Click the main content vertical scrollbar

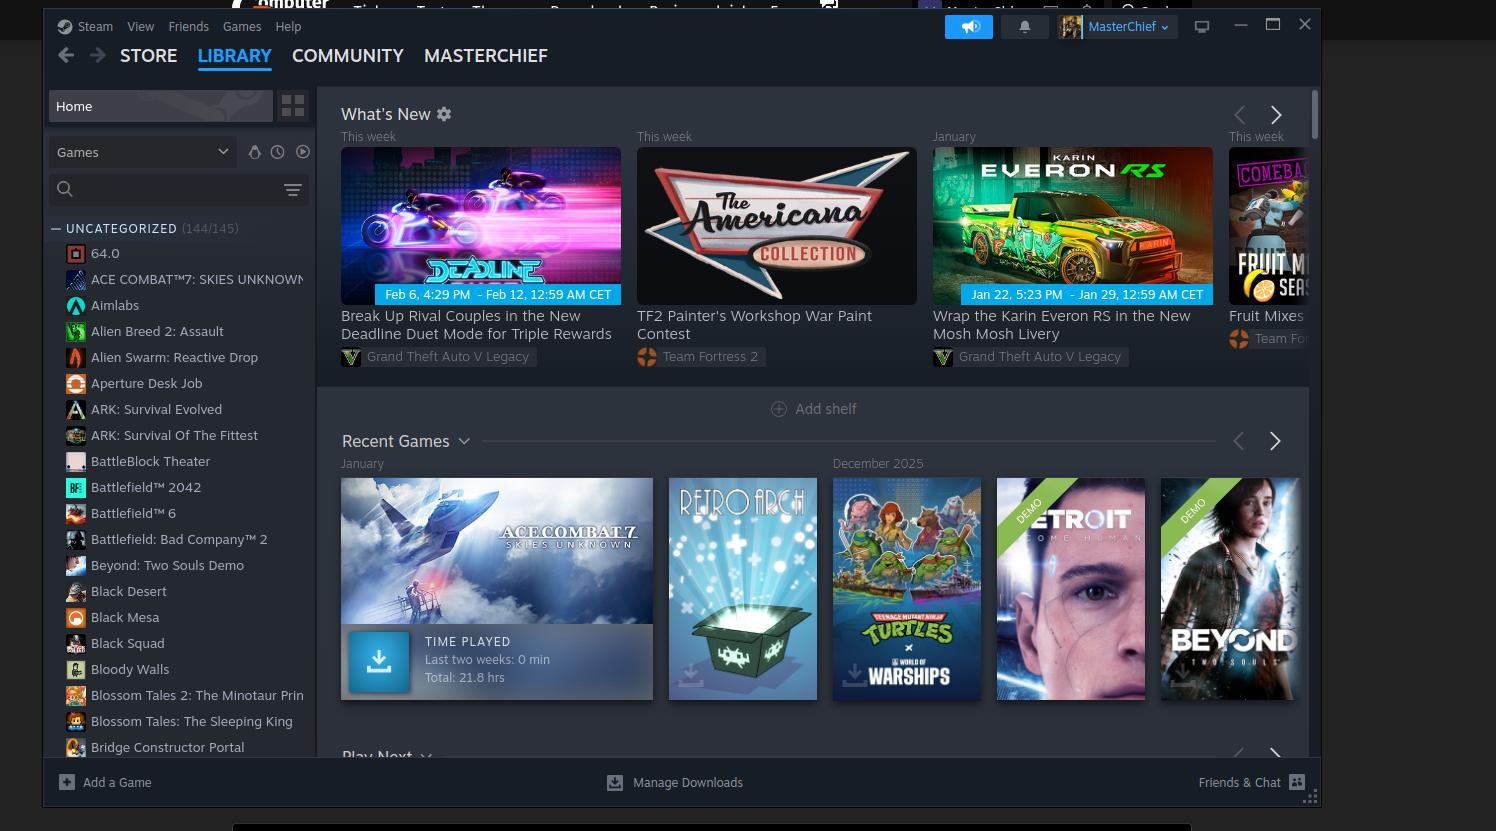[x=1315, y=114]
